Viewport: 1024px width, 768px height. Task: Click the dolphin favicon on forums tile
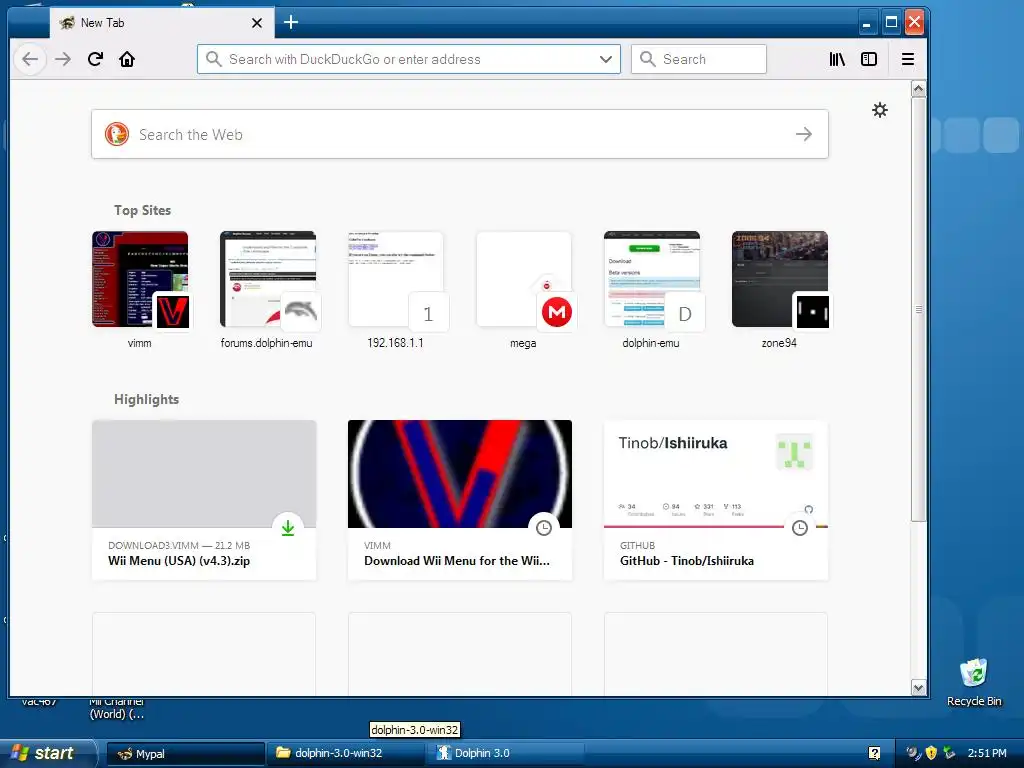301,312
